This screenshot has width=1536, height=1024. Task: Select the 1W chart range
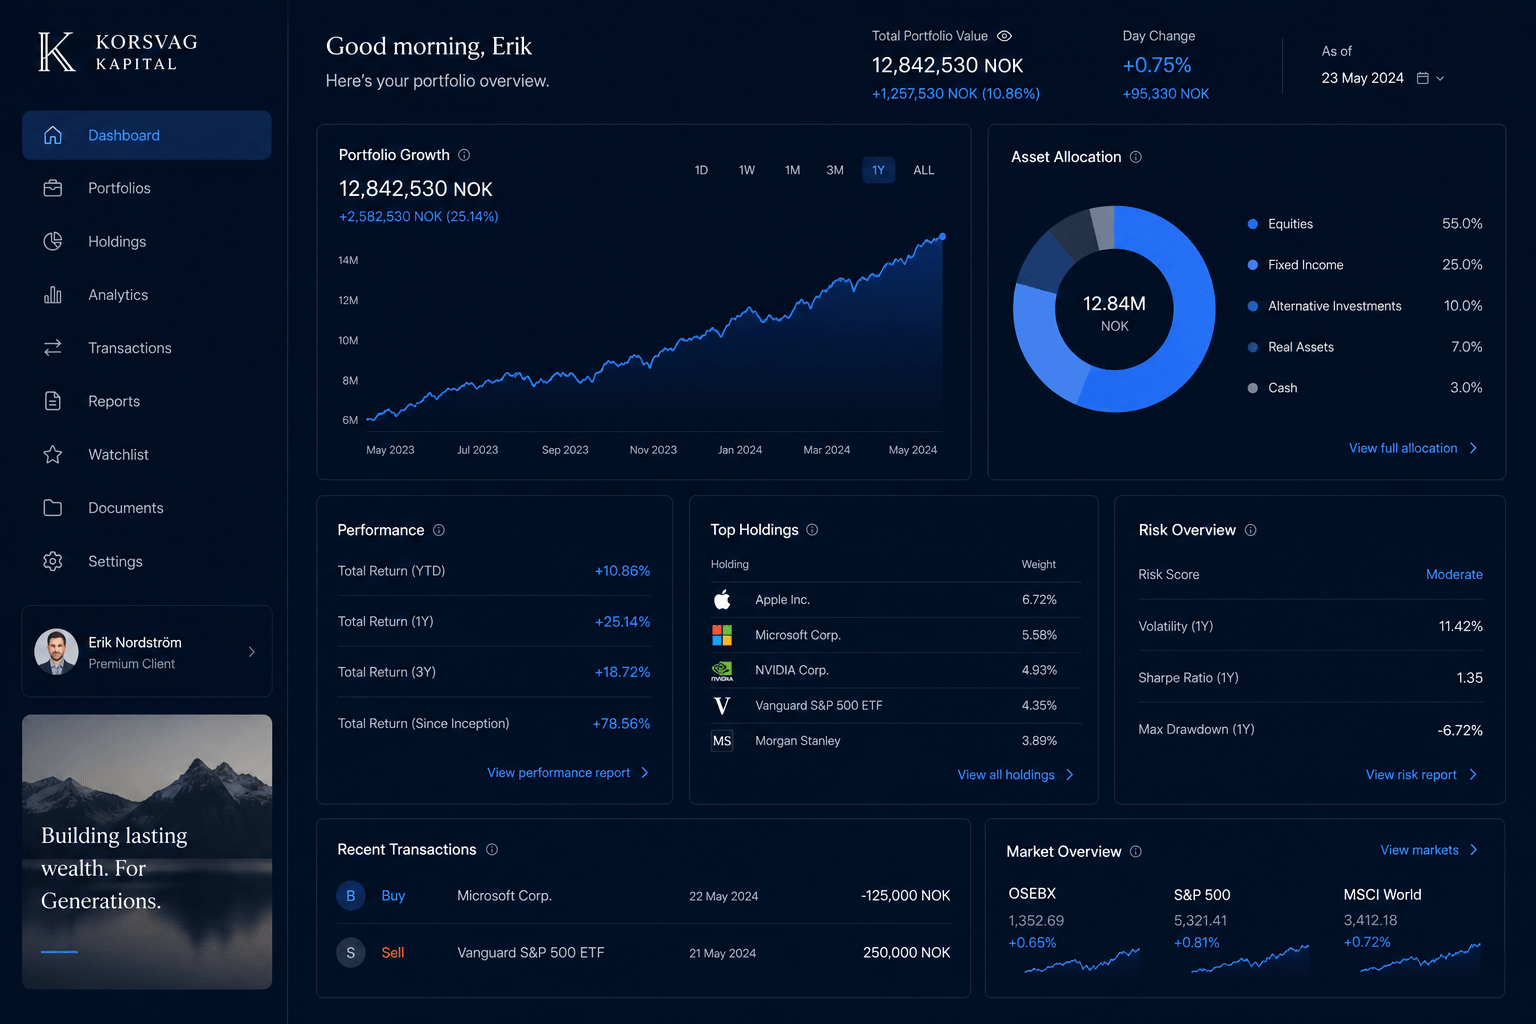(747, 170)
